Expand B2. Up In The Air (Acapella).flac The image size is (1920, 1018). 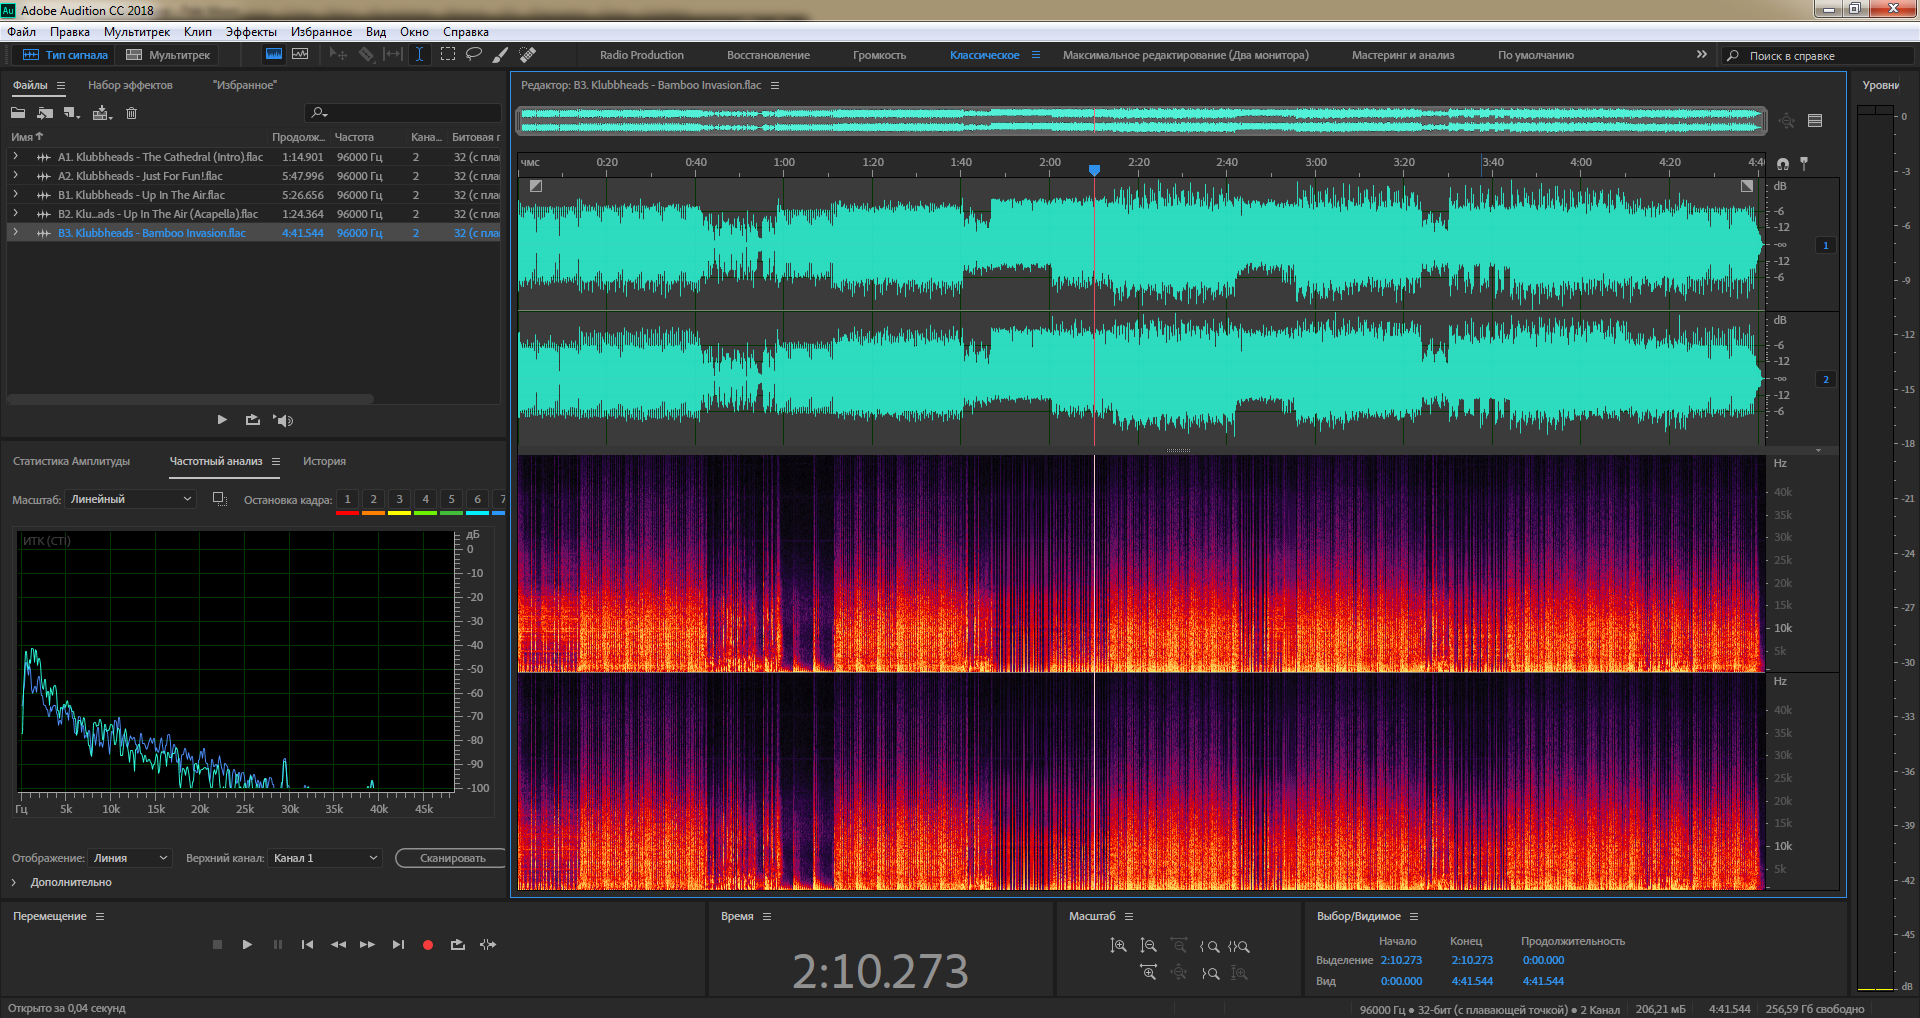(x=15, y=214)
